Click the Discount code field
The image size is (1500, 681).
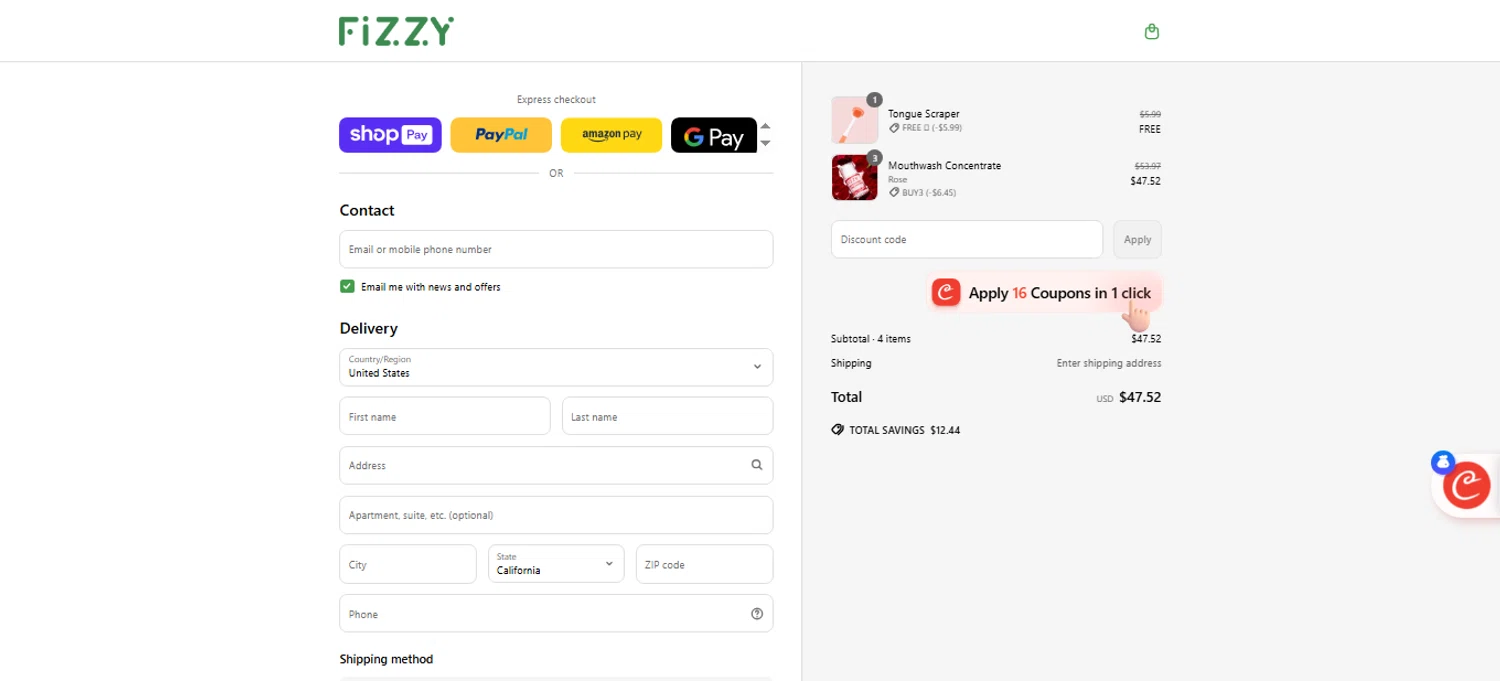coord(967,239)
